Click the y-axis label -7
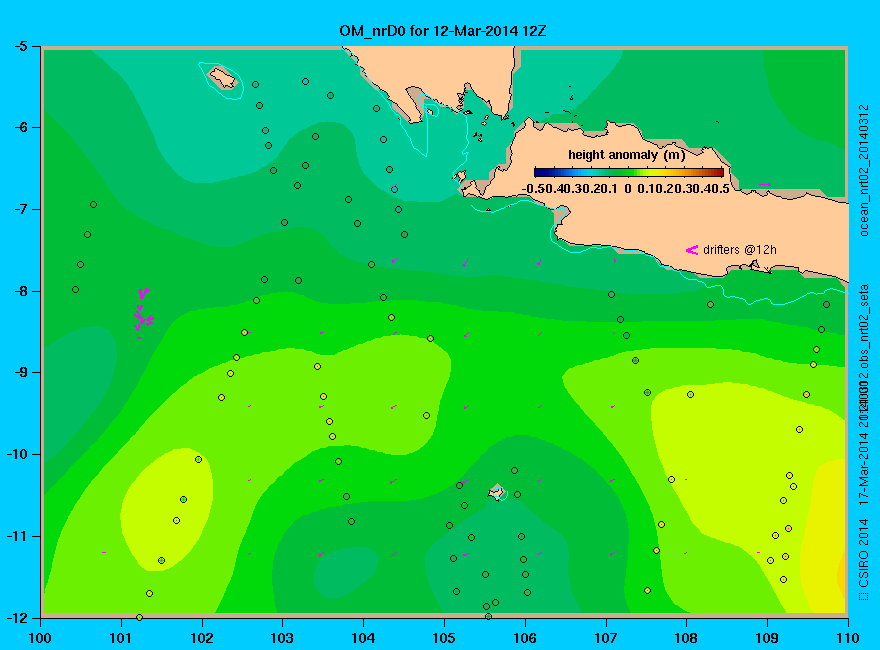Viewport: 880px width, 650px height. (20, 209)
